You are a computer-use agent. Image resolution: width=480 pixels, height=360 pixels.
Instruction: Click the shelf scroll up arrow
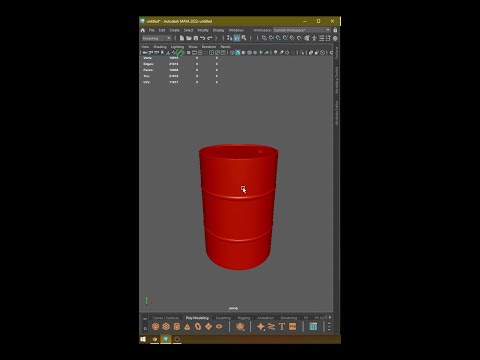(x=329, y=323)
